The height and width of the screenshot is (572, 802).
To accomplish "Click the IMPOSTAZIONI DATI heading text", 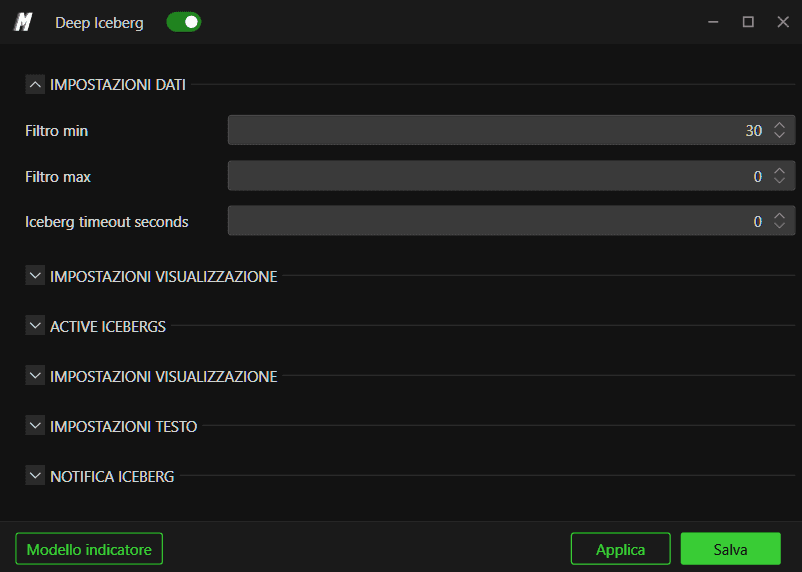I will point(118,85).
